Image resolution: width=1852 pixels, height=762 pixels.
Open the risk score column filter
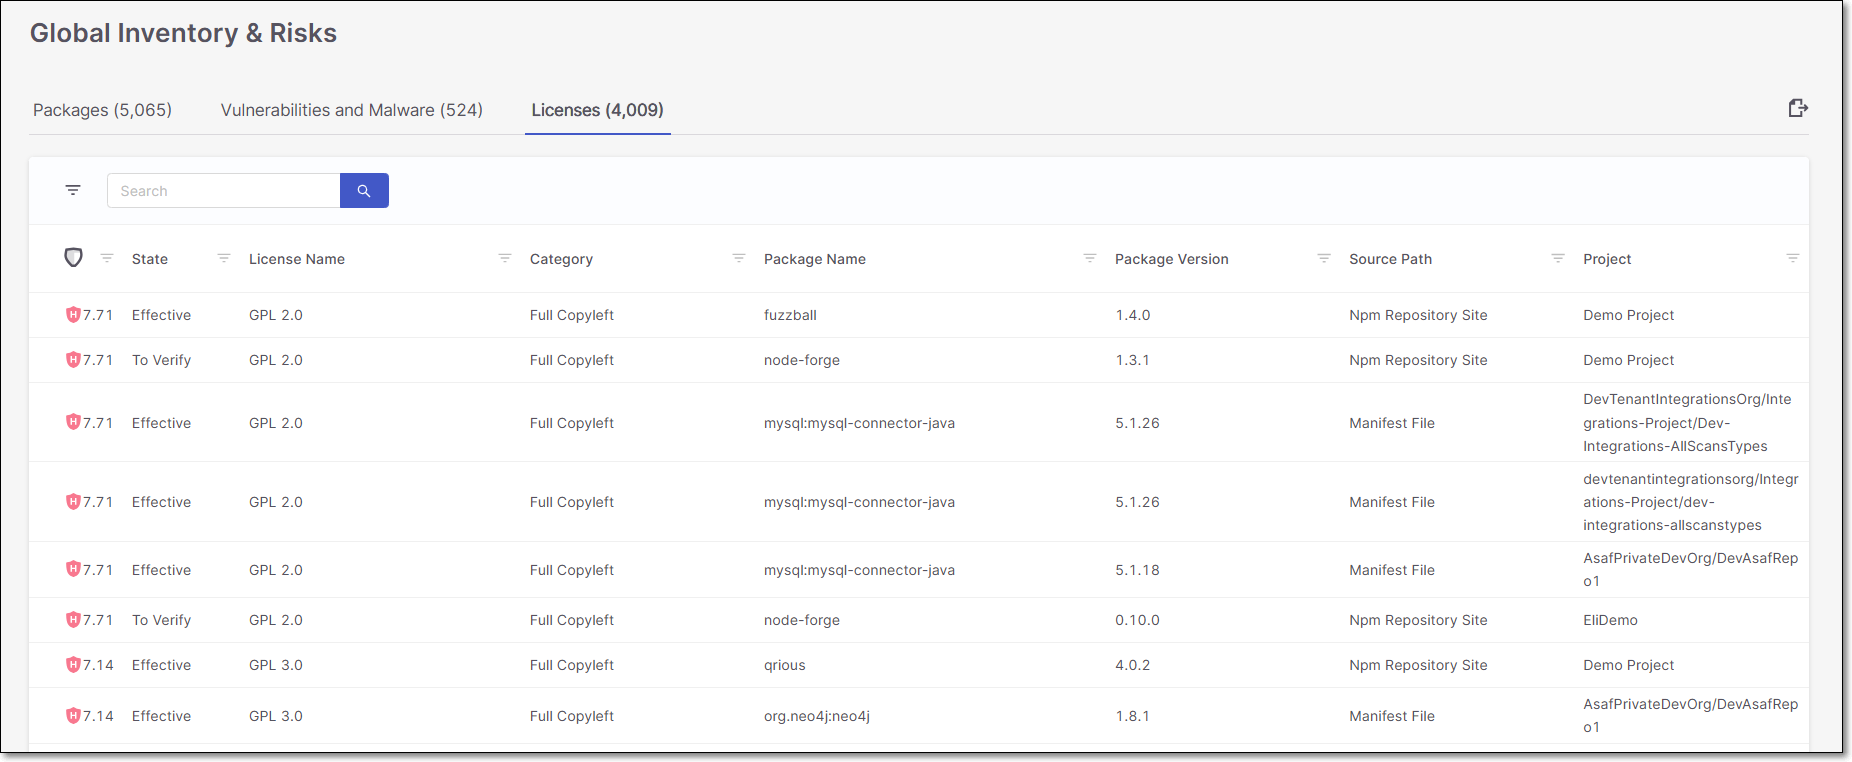pos(107,258)
